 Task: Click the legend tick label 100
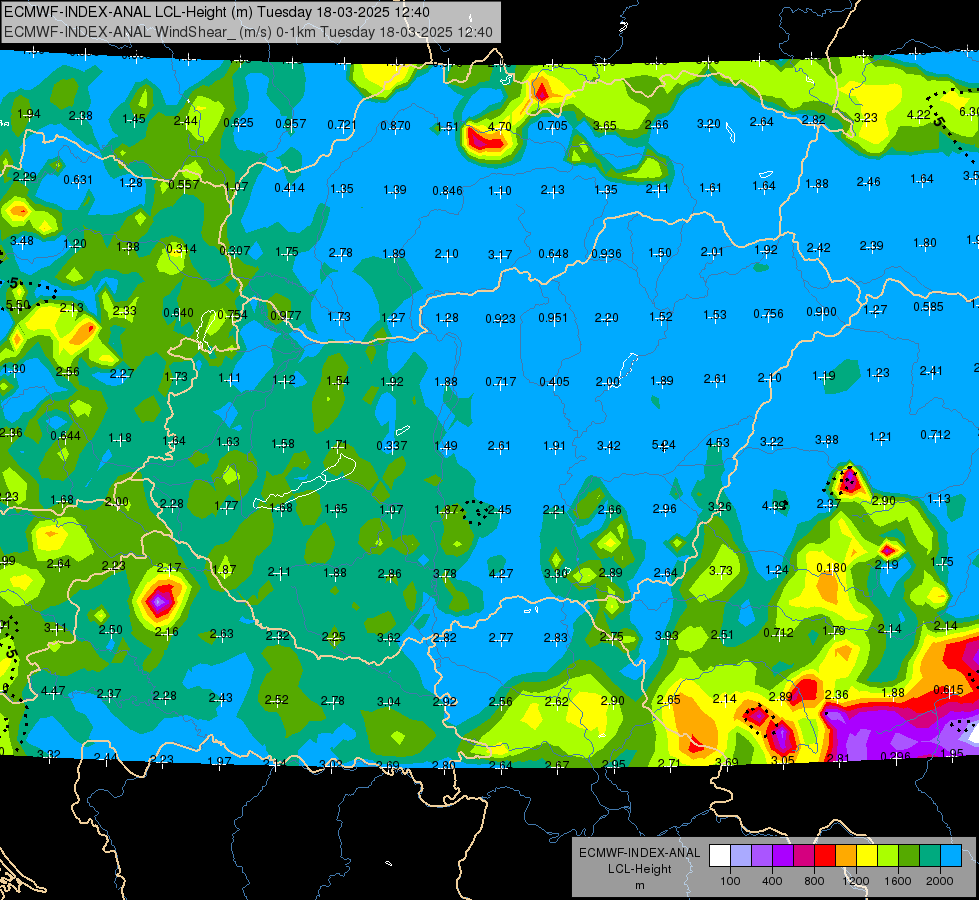pos(730,881)
